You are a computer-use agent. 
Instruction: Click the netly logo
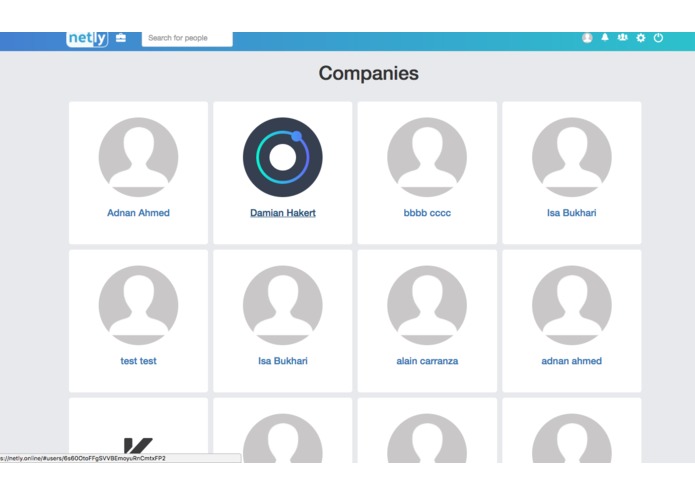(87, 39)
